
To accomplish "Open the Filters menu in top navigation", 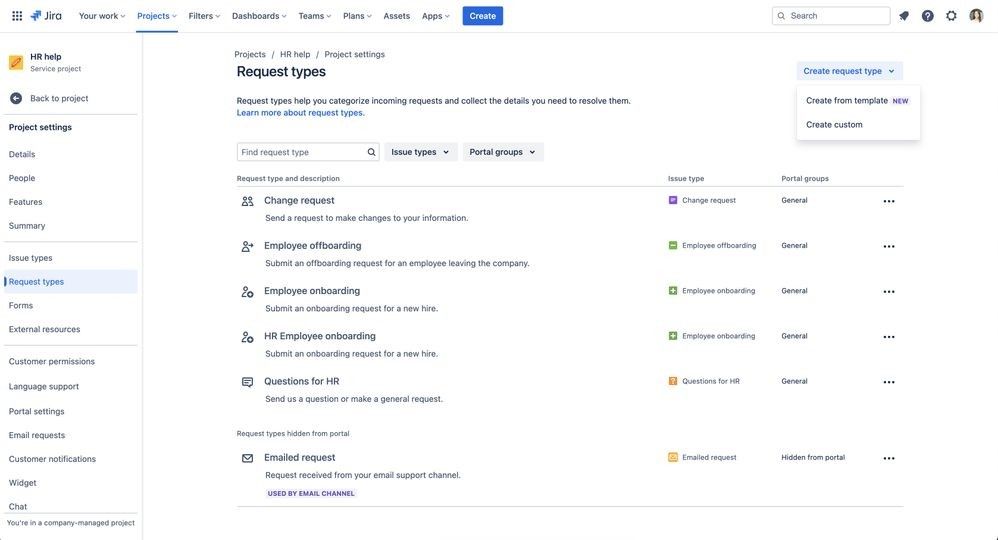I will (x=204, y=16).
